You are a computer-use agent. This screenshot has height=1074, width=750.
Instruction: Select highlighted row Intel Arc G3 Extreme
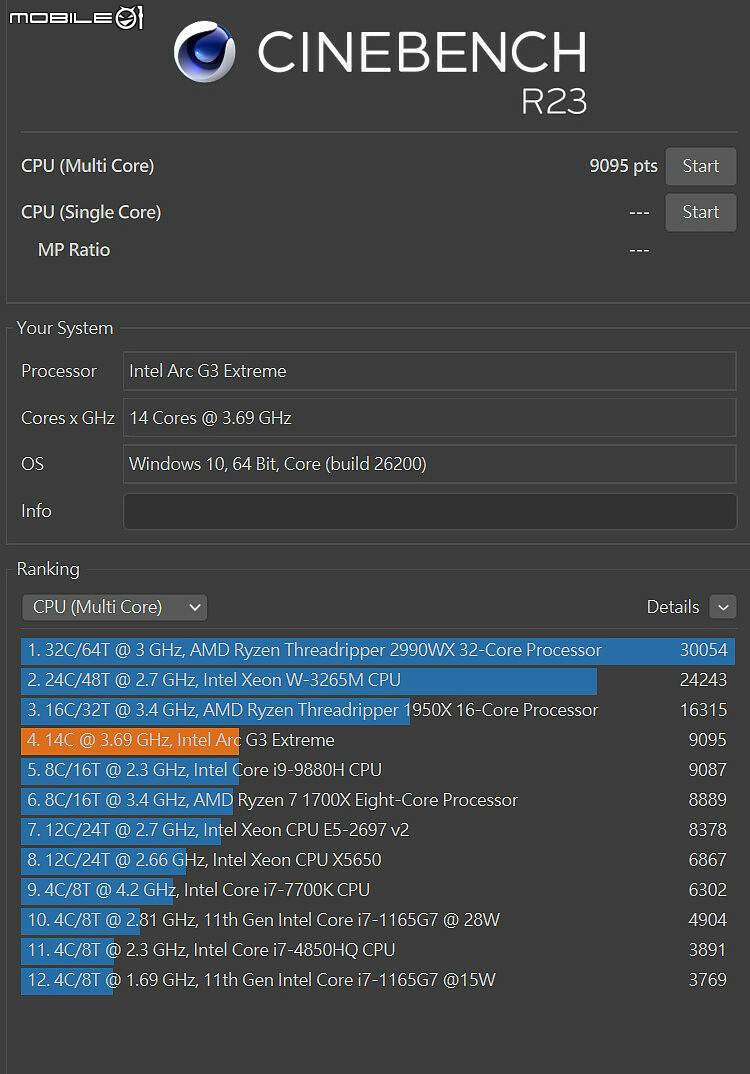tap(378, 740)
